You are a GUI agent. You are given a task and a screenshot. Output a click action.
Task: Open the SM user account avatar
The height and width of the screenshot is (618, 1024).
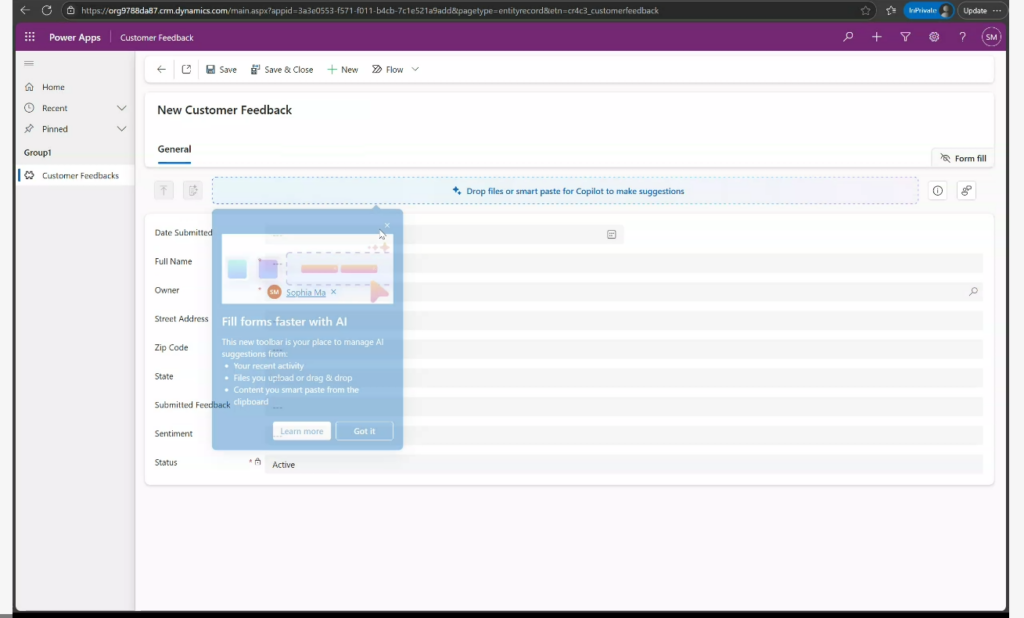coord(991,37)
